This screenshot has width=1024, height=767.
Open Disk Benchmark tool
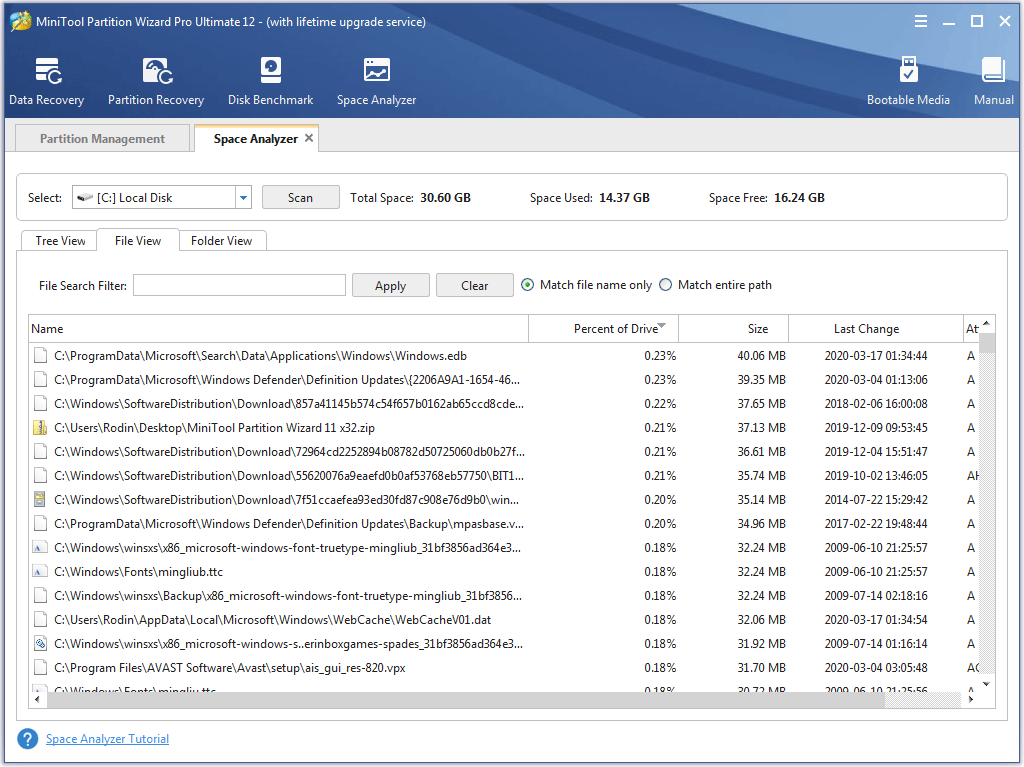coord(270,81)
